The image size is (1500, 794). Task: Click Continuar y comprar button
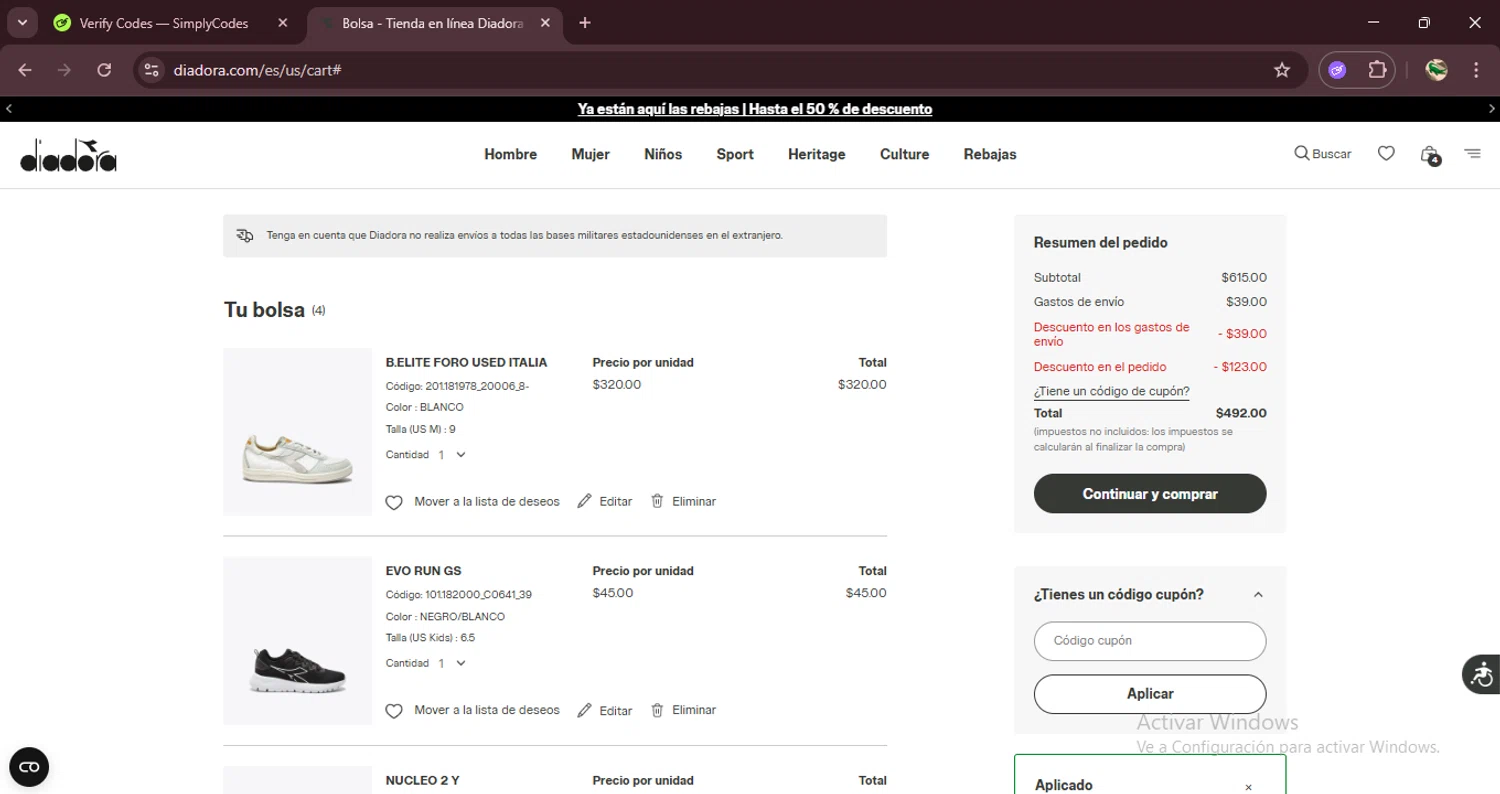tap(1150, 494)
